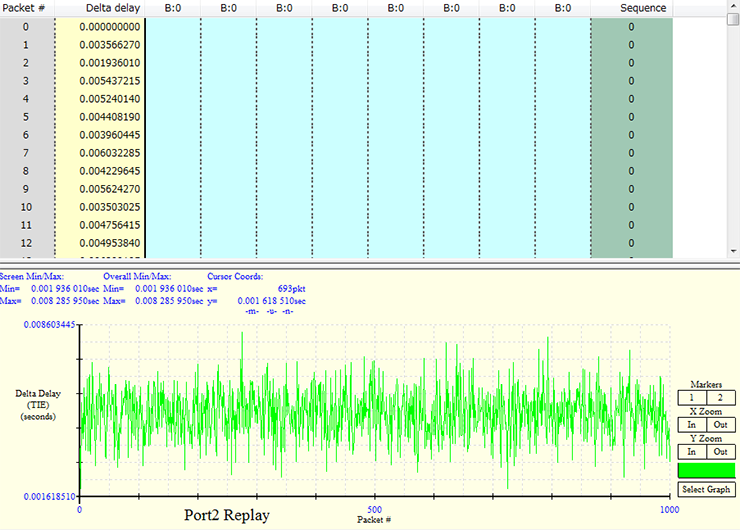Image resolution: width=740 pixels, height=530 pixels.
Task: Select the Sequence column header
Action: [631, 8]
